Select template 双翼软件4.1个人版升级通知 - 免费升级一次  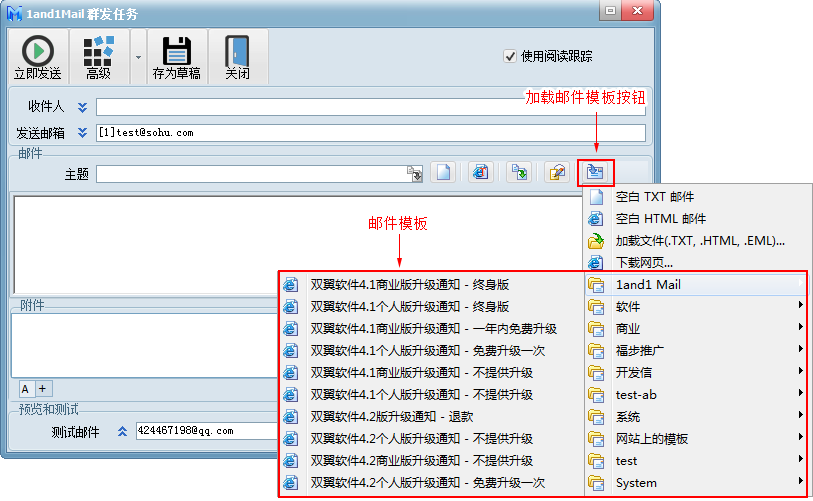click(432, 351)
